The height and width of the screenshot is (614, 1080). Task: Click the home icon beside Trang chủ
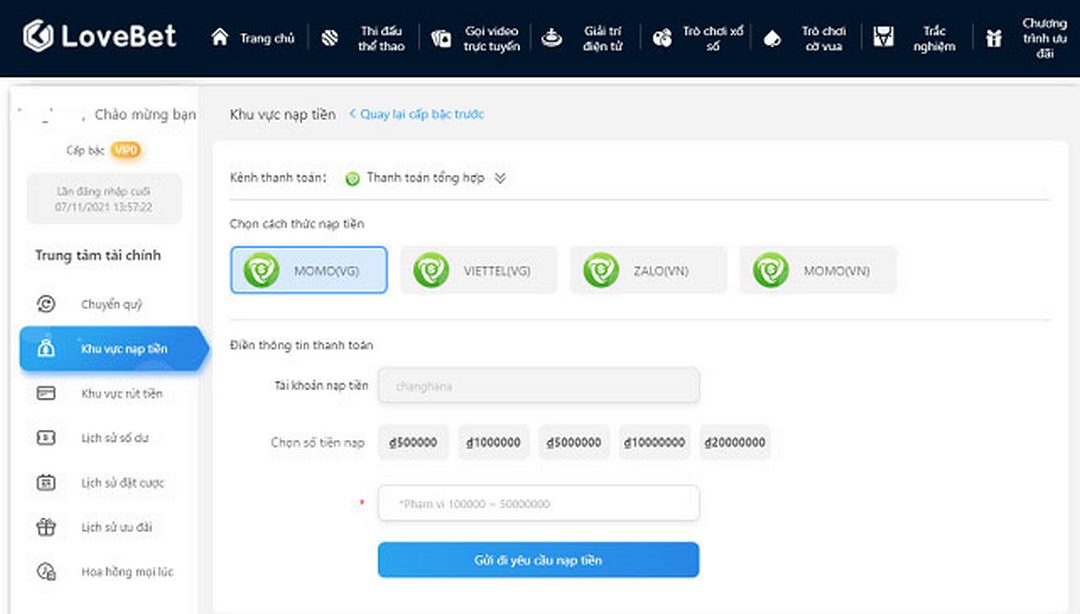click(x=220, y=38)
